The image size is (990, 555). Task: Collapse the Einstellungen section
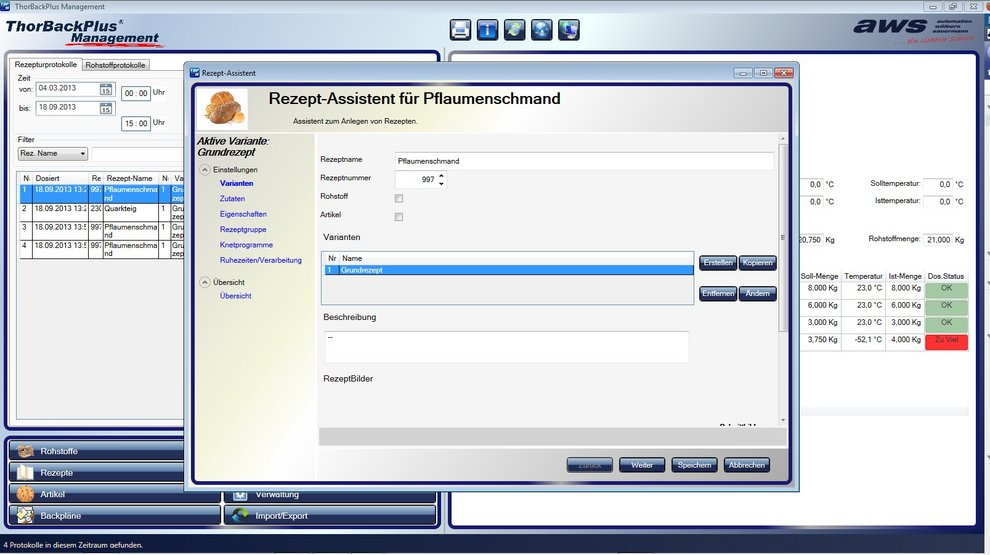(205, 170)
